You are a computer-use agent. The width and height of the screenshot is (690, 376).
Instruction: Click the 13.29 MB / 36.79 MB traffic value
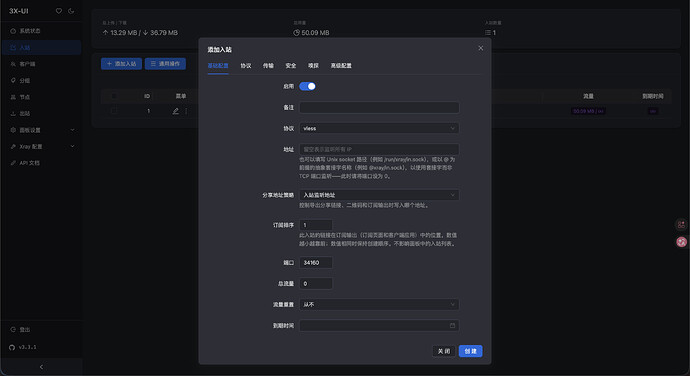pyautogui.click(x=140, y=33)
